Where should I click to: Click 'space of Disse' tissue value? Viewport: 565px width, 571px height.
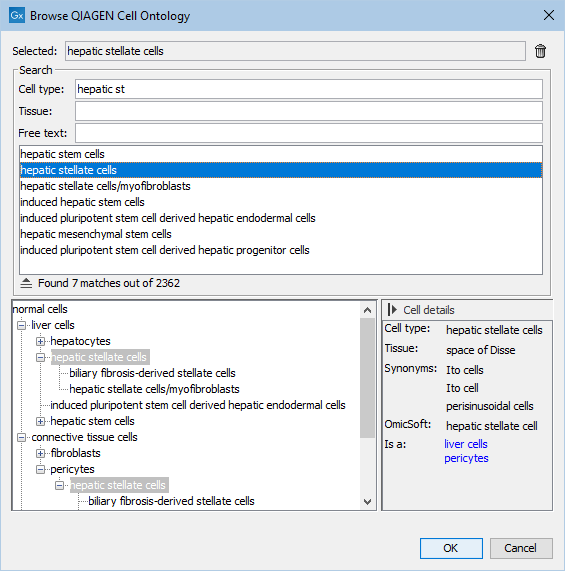point(481,350)
